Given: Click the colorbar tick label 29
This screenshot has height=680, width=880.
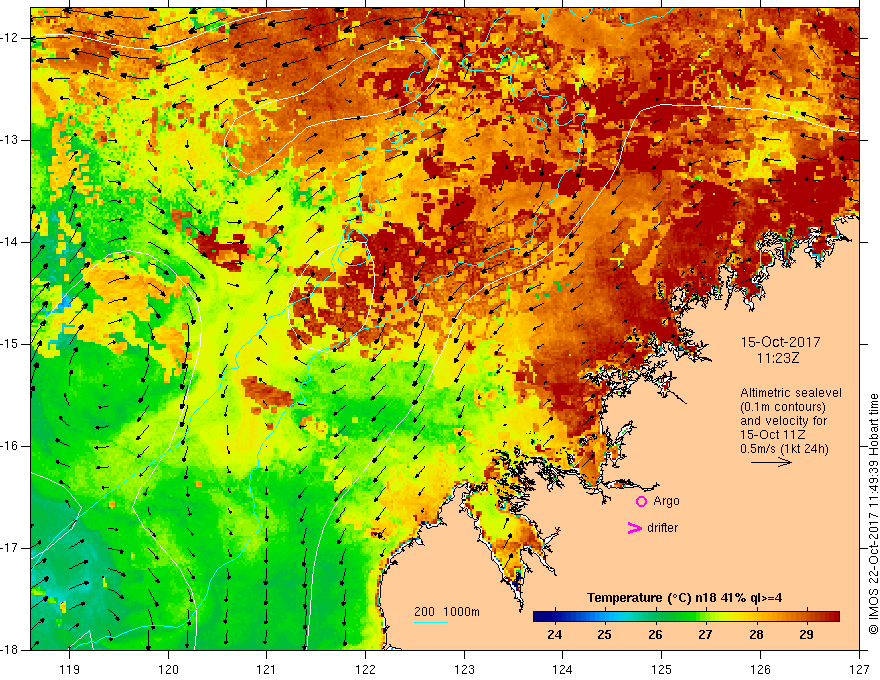Looking at the screenshot, I should [x=806, y=635].
